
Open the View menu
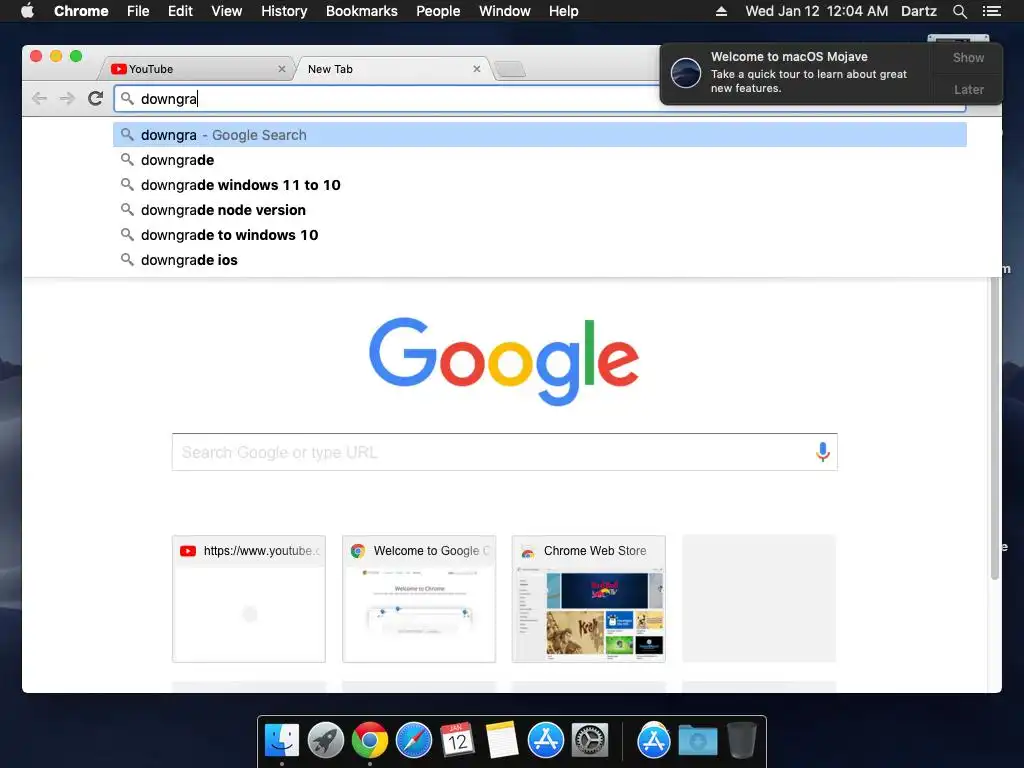(x=227, y=11)
